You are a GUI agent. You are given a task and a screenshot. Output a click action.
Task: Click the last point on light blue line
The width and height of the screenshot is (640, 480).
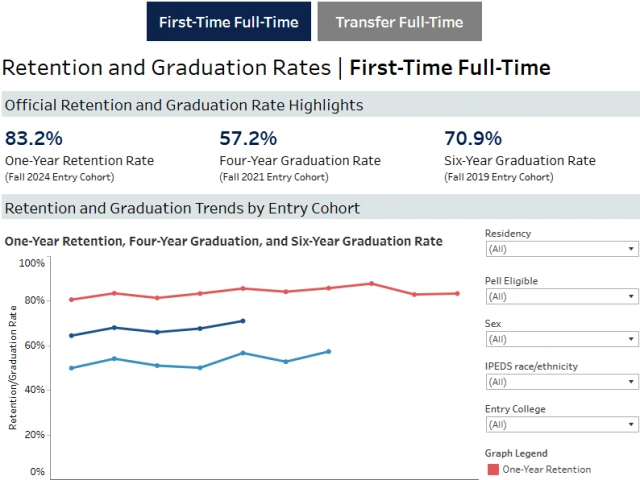tap(328, 351)
